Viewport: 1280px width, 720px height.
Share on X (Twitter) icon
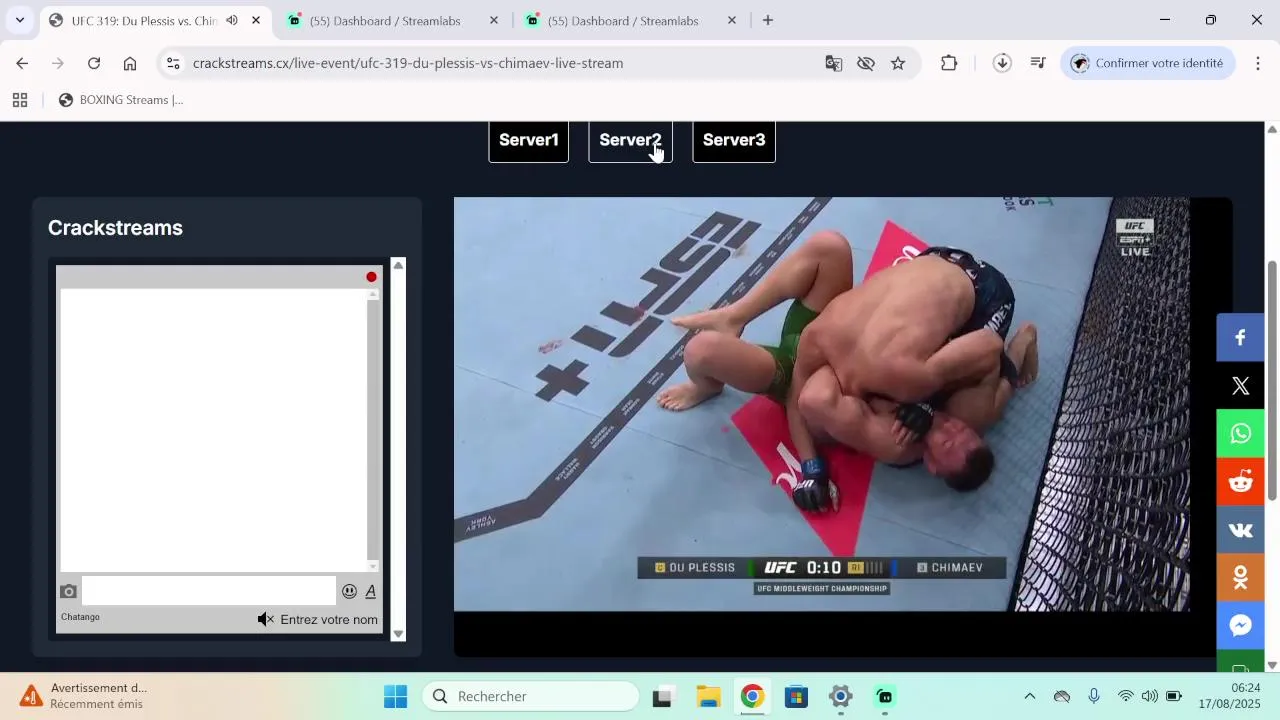point(1240,386)
